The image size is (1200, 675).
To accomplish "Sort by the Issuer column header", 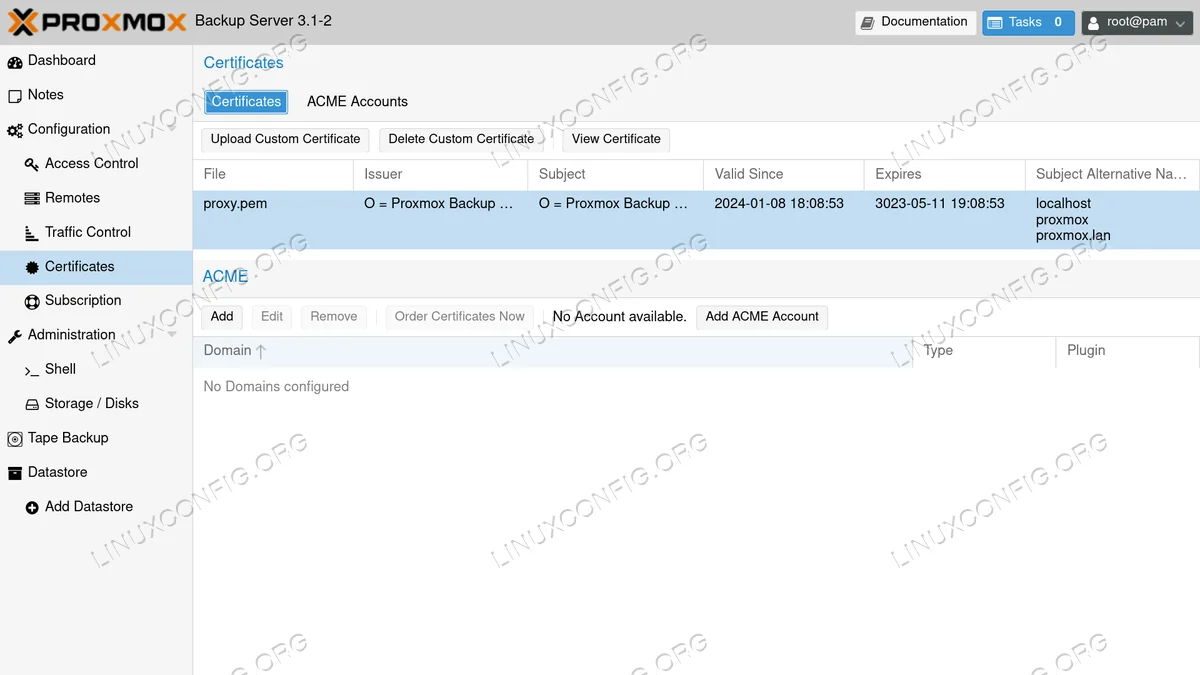I will [440, 174].
